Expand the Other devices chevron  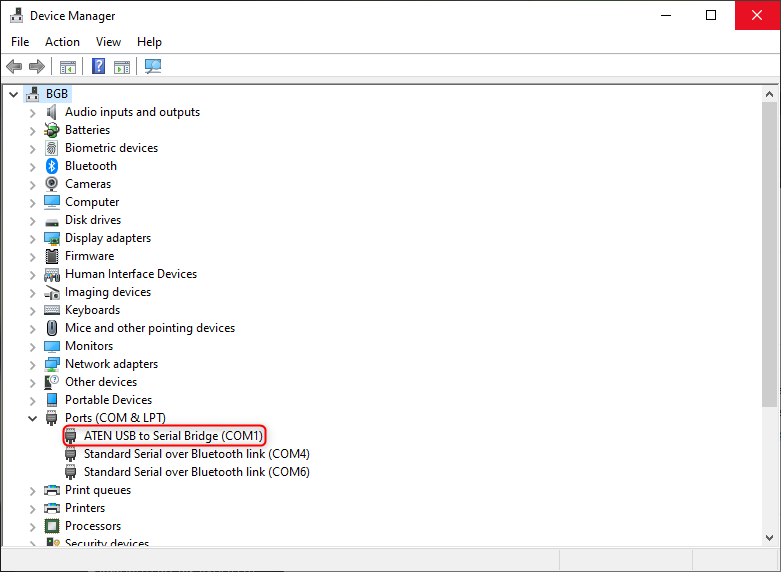coord(32,383)
